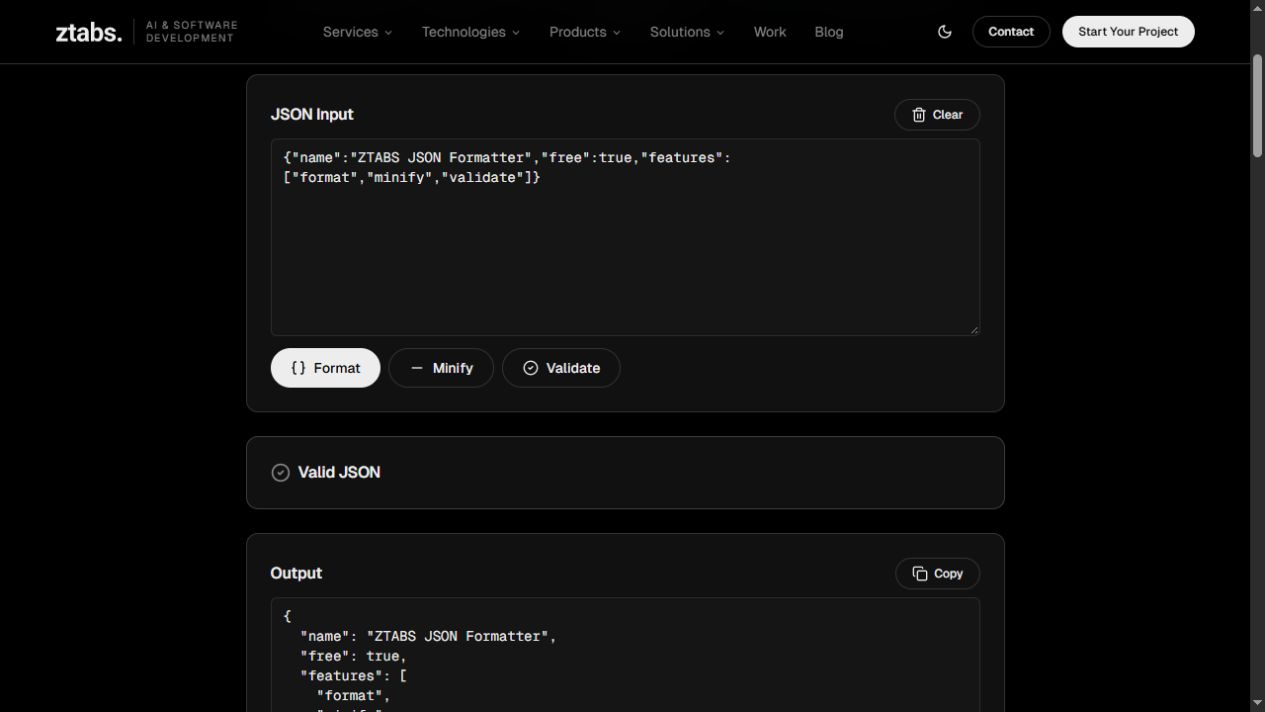Click the trash icon in Clear
Viewport: 1265px width, 712px height.
[x=919, y=115]
